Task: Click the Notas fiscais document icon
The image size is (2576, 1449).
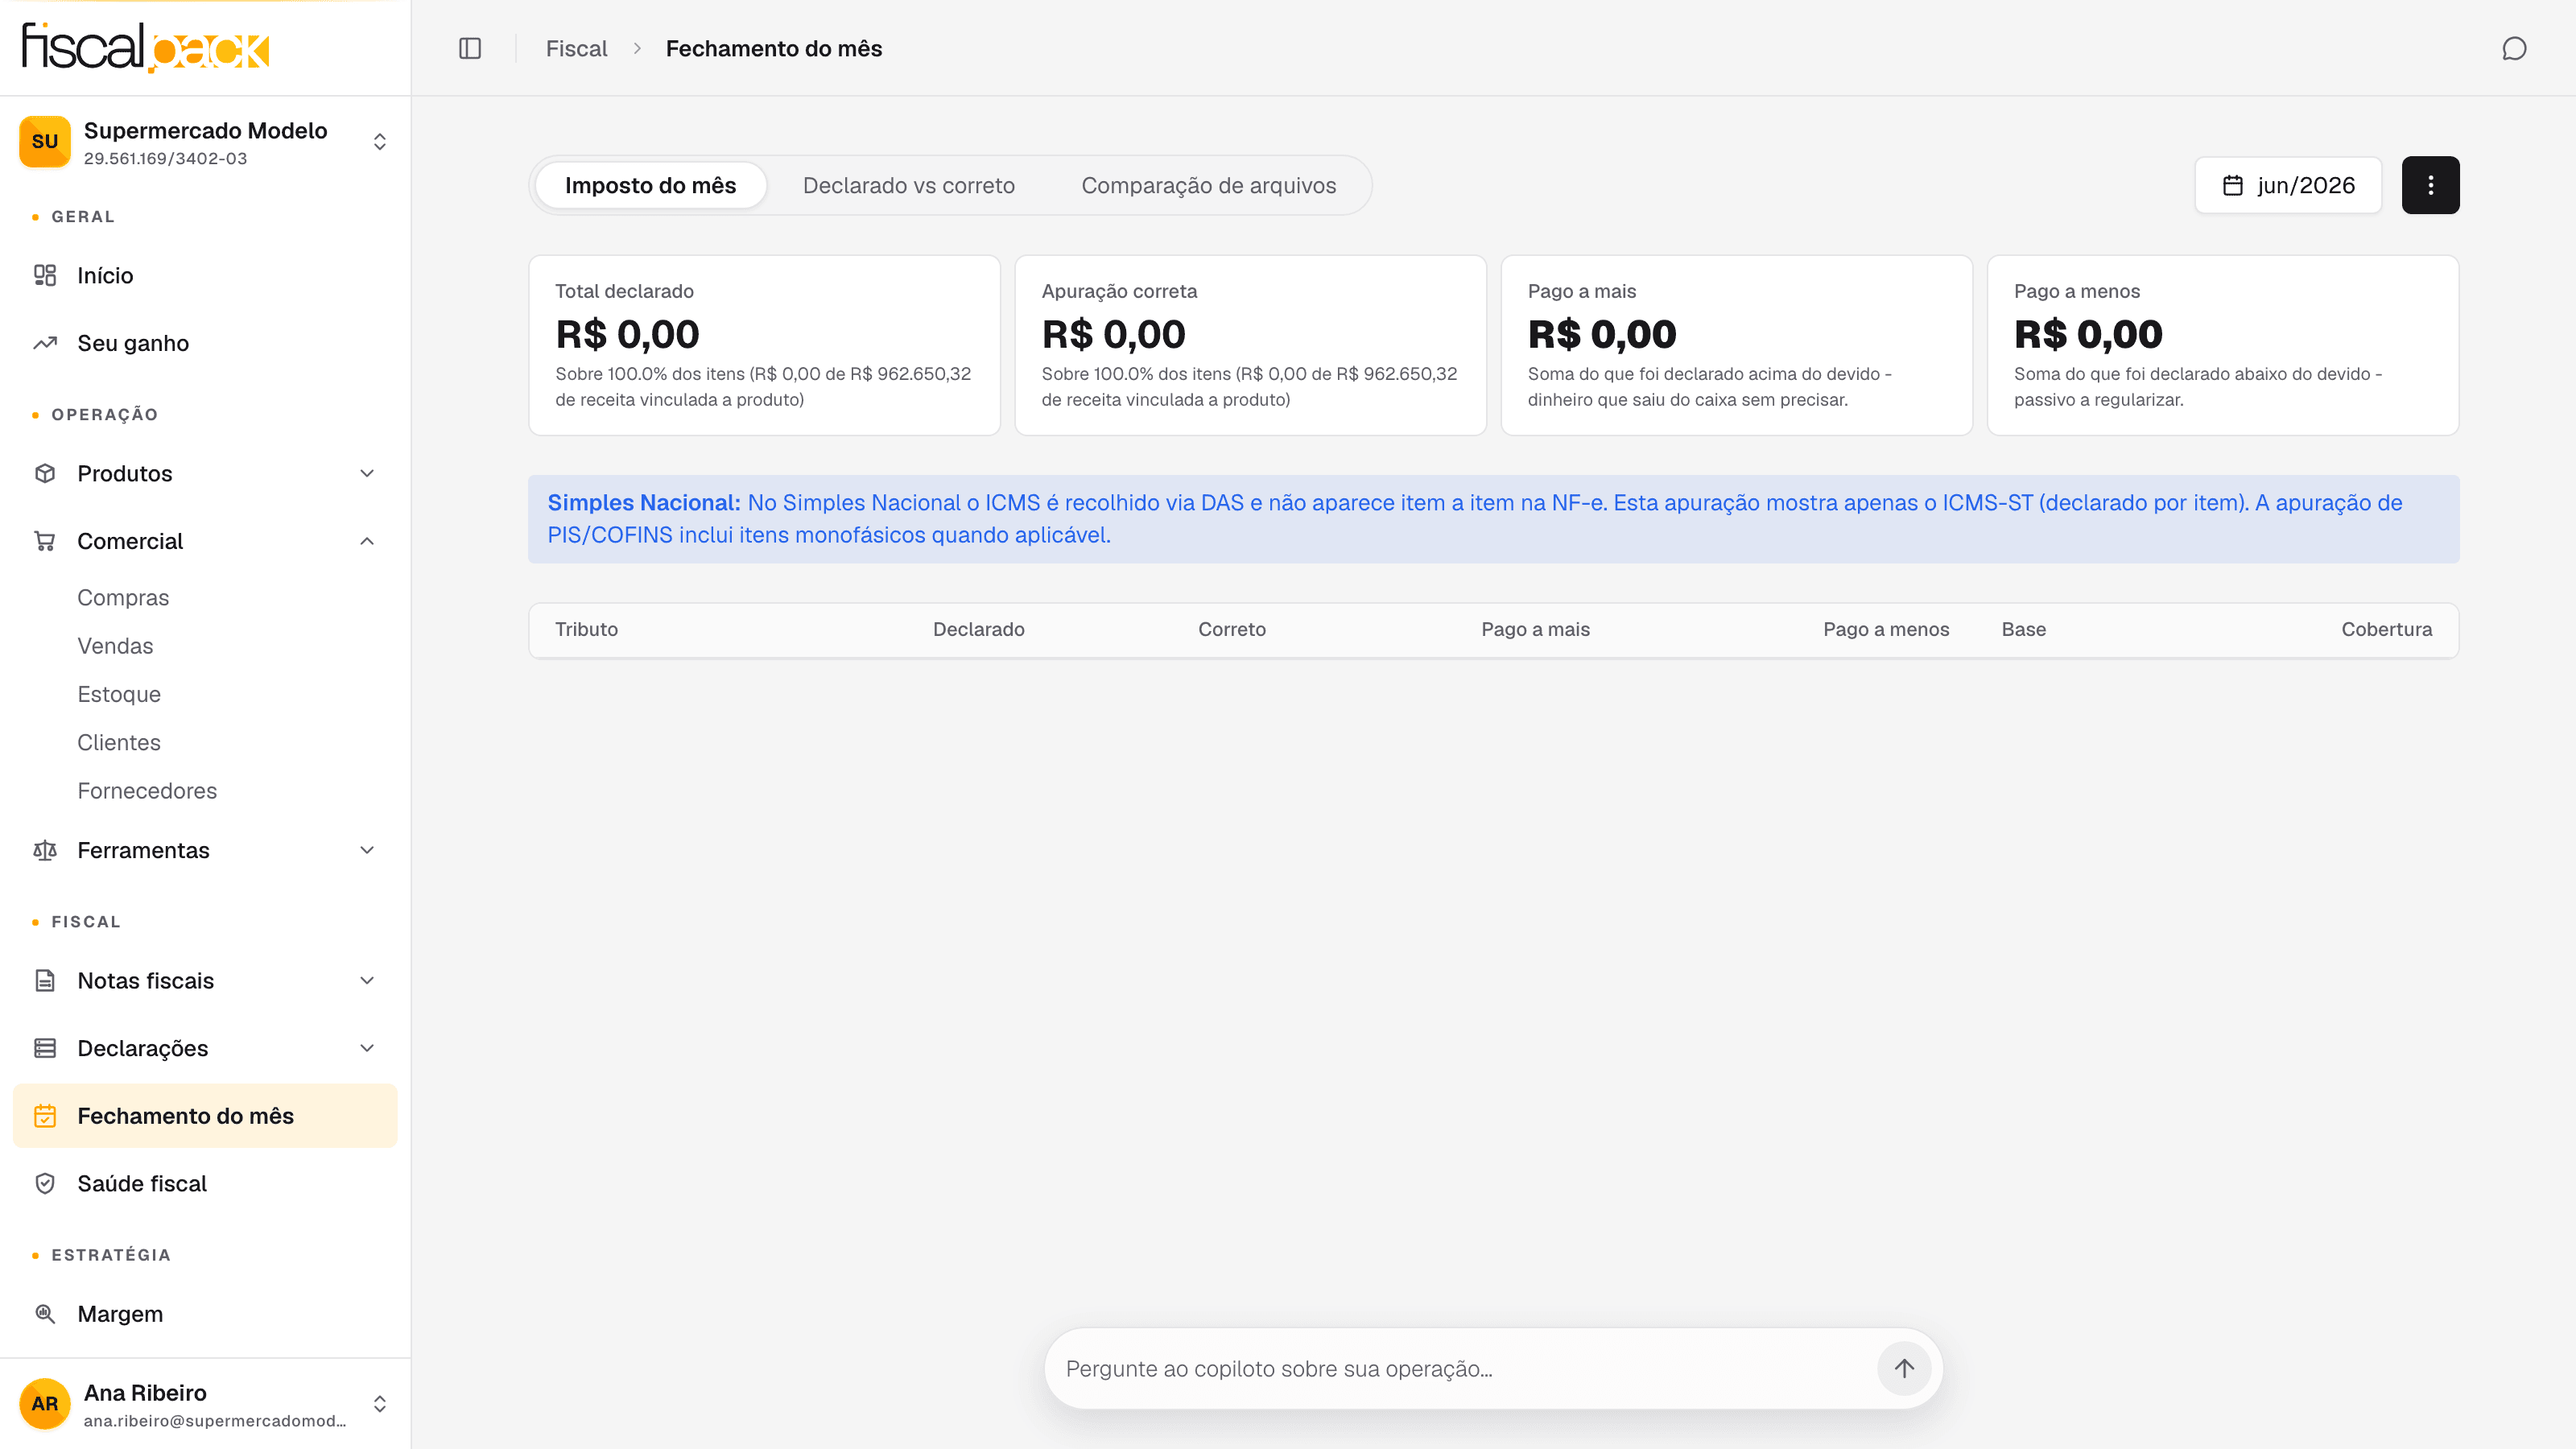Action: point(45,980)
